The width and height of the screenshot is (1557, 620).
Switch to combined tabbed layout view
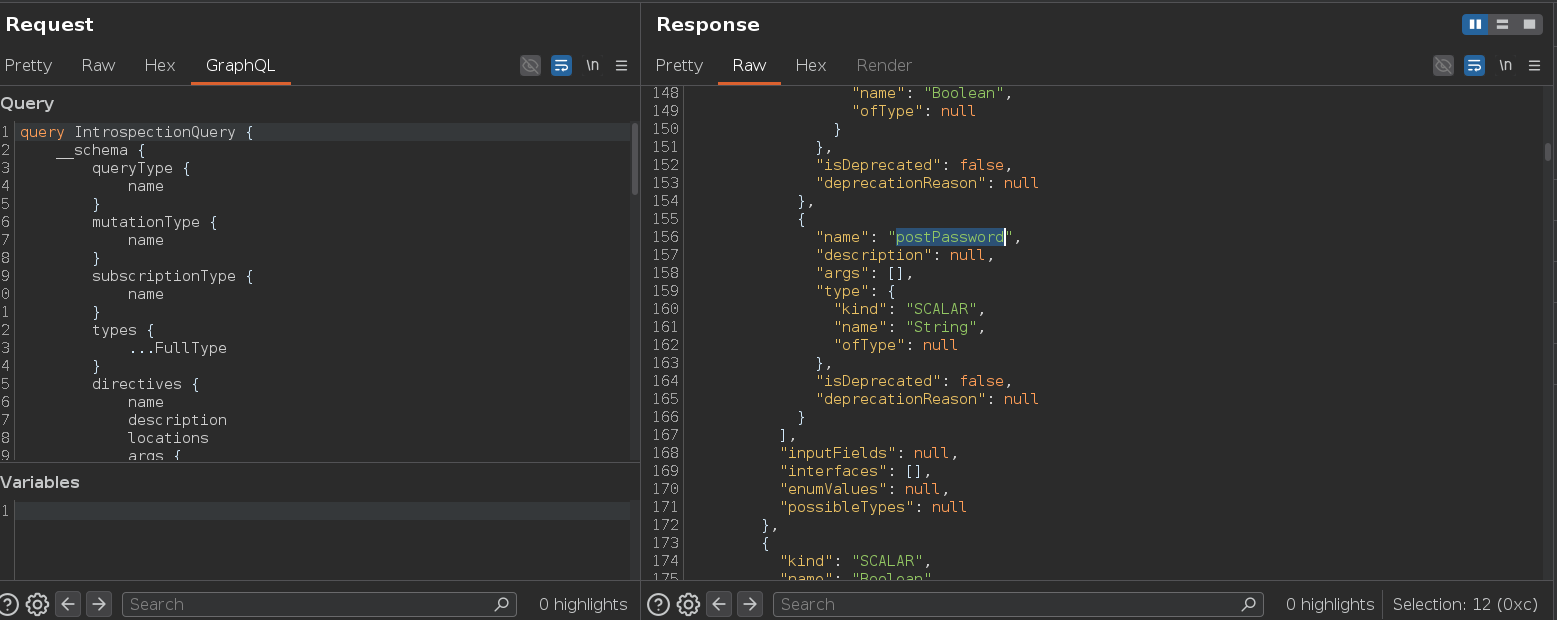click(x=1529, y=24)
